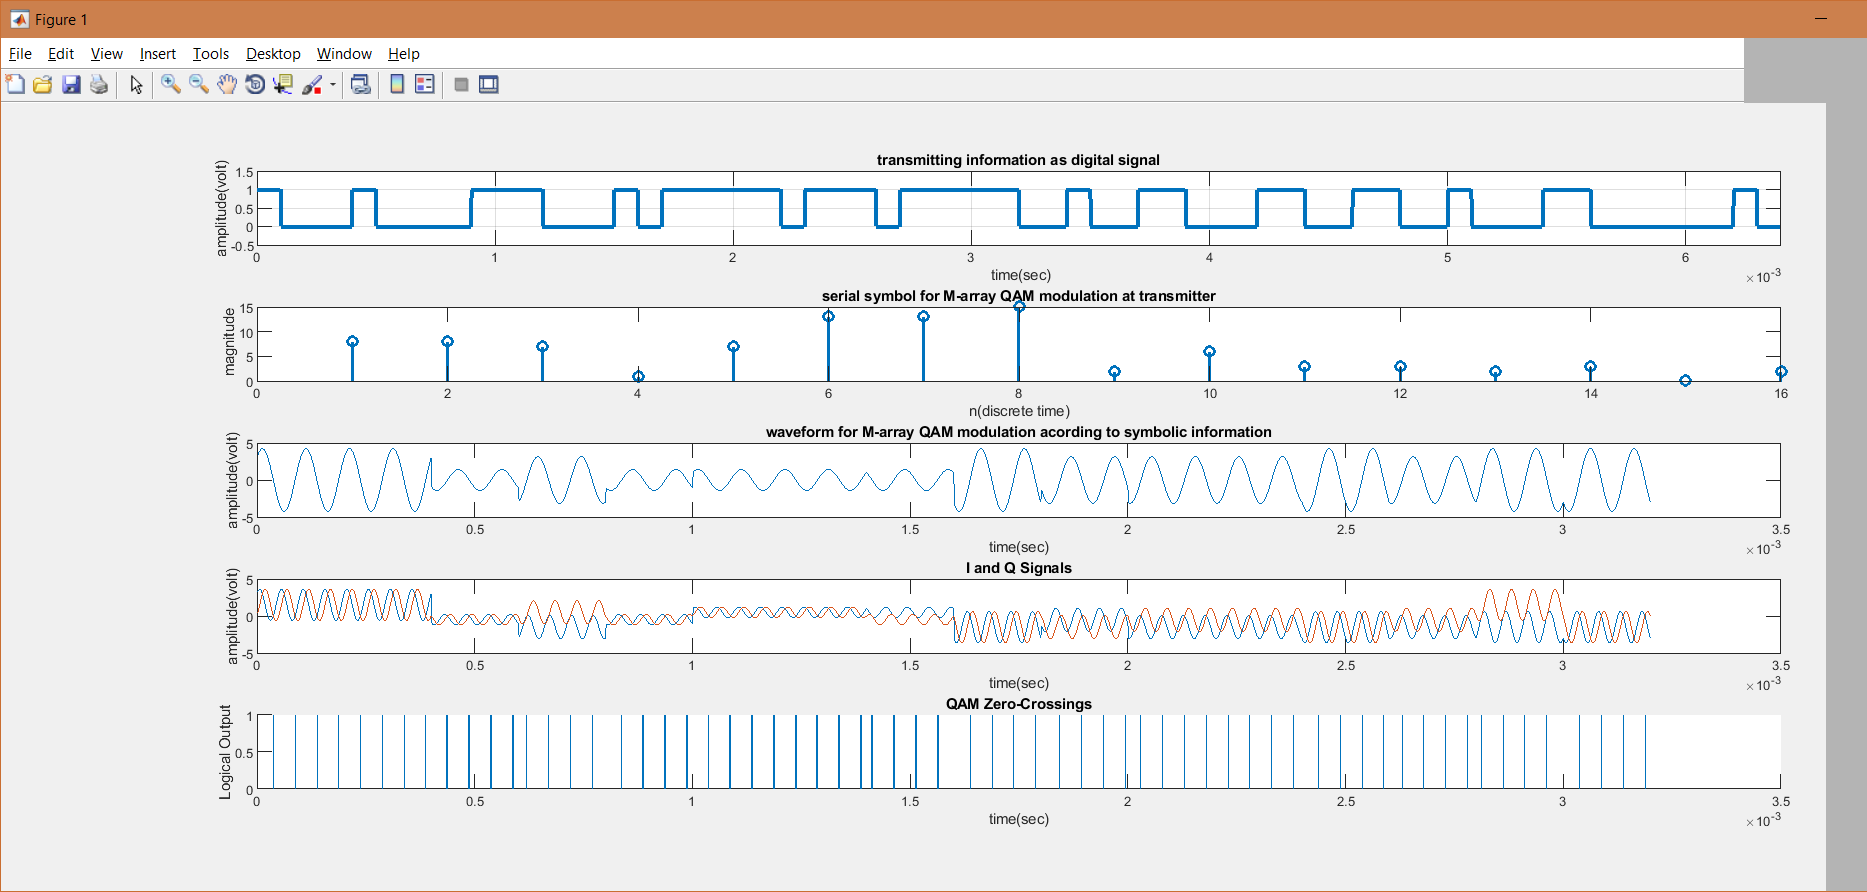Image resolution: width=1867 pixels, height=892 pixels.
Task: Open the Window menu
Action: coord(344,54)
